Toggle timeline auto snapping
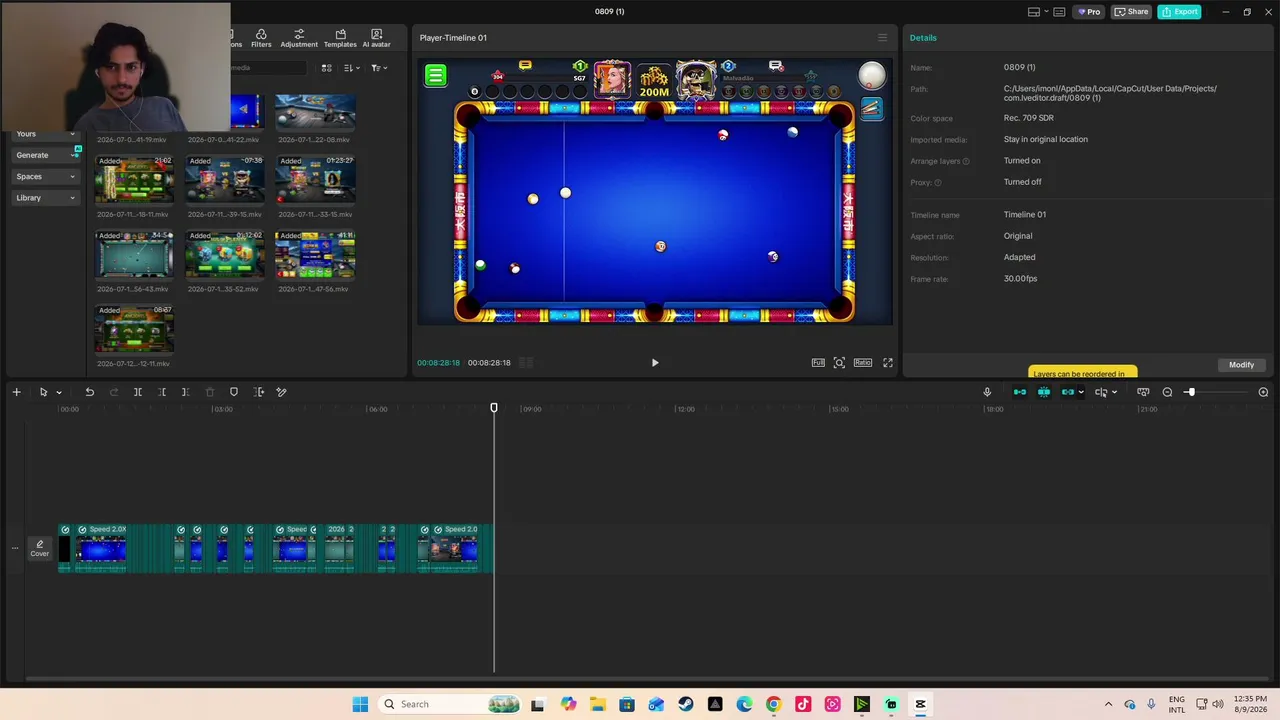1280x720 pixels. [x=1044, y=392]
